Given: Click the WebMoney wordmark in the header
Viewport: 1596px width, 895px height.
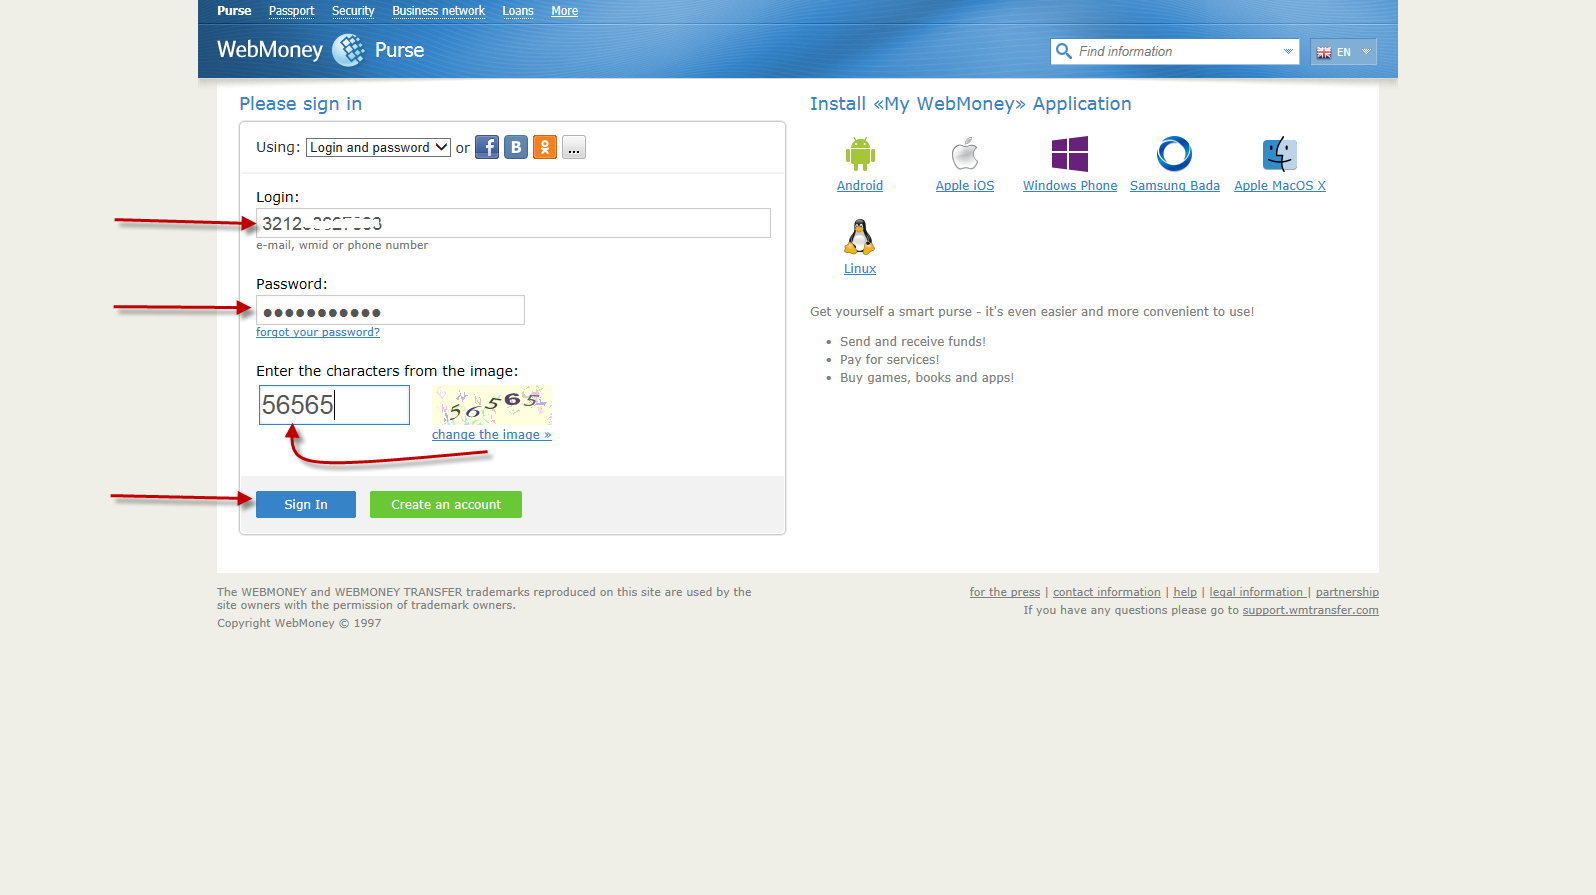Looking at the screenshot, I should 270,50.
